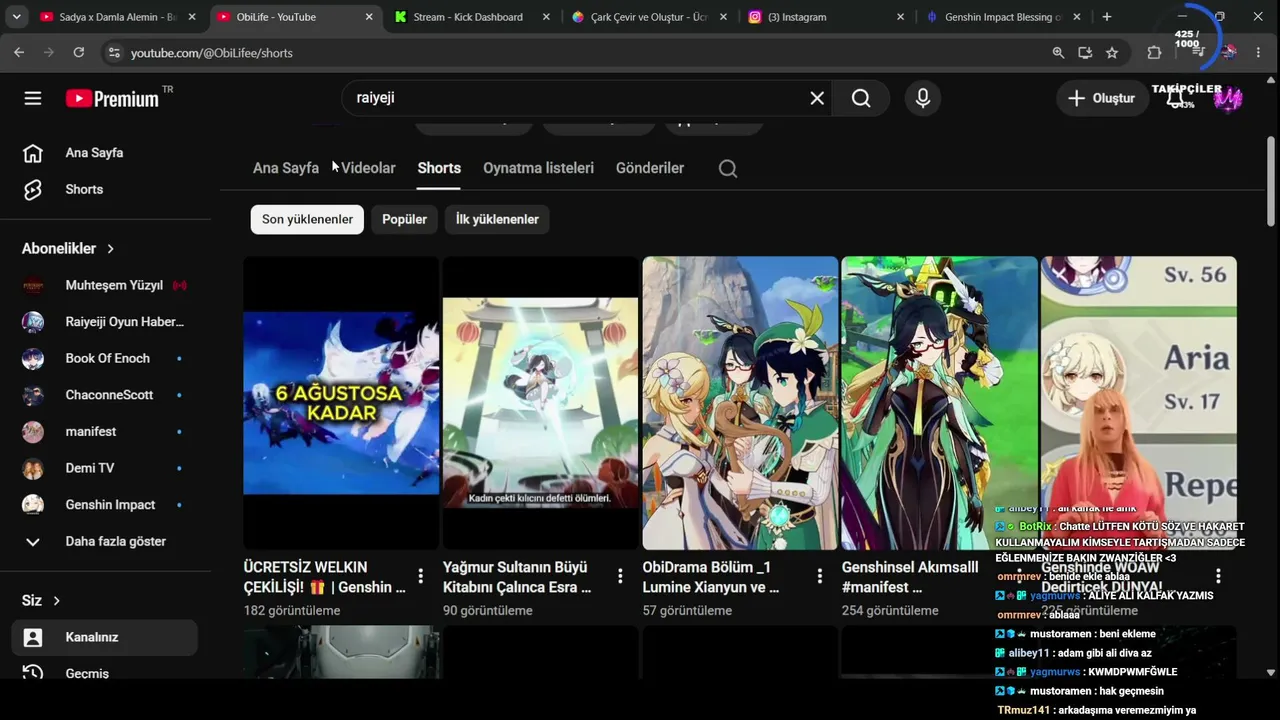Search within the ObiLife channel using the magnifier
Viewport: 1280px width, 720px height.
point(728,168)
